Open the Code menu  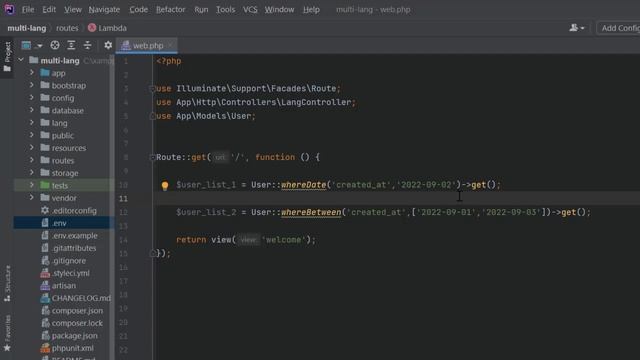[138, 9]
